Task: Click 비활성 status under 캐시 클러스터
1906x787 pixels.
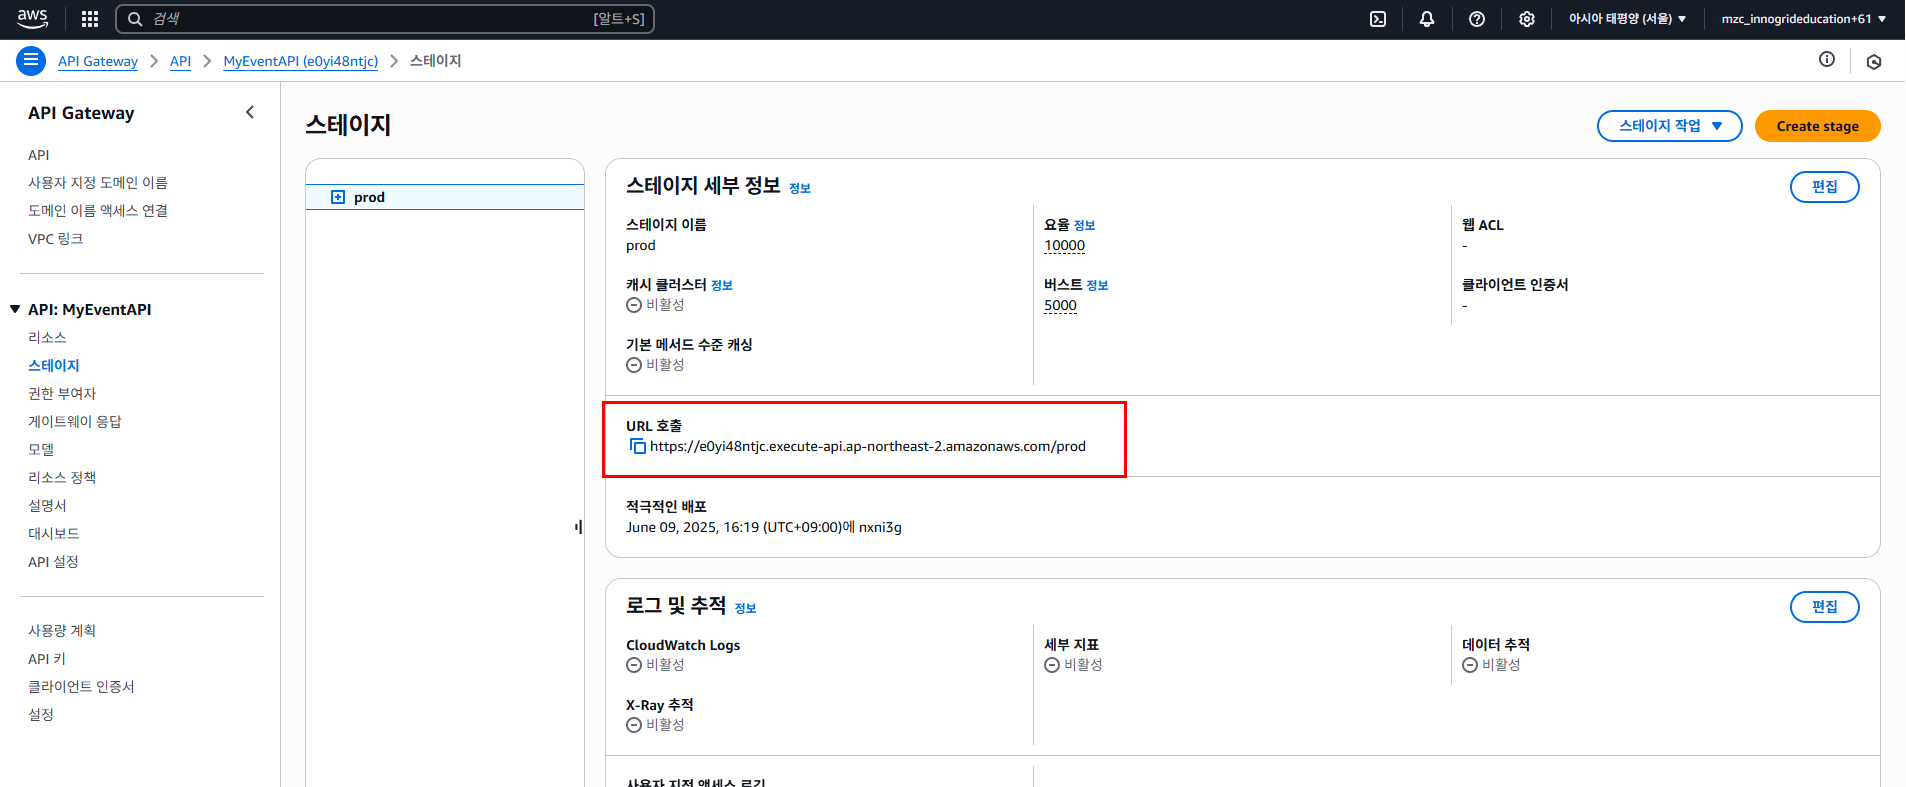Action: 656,305
